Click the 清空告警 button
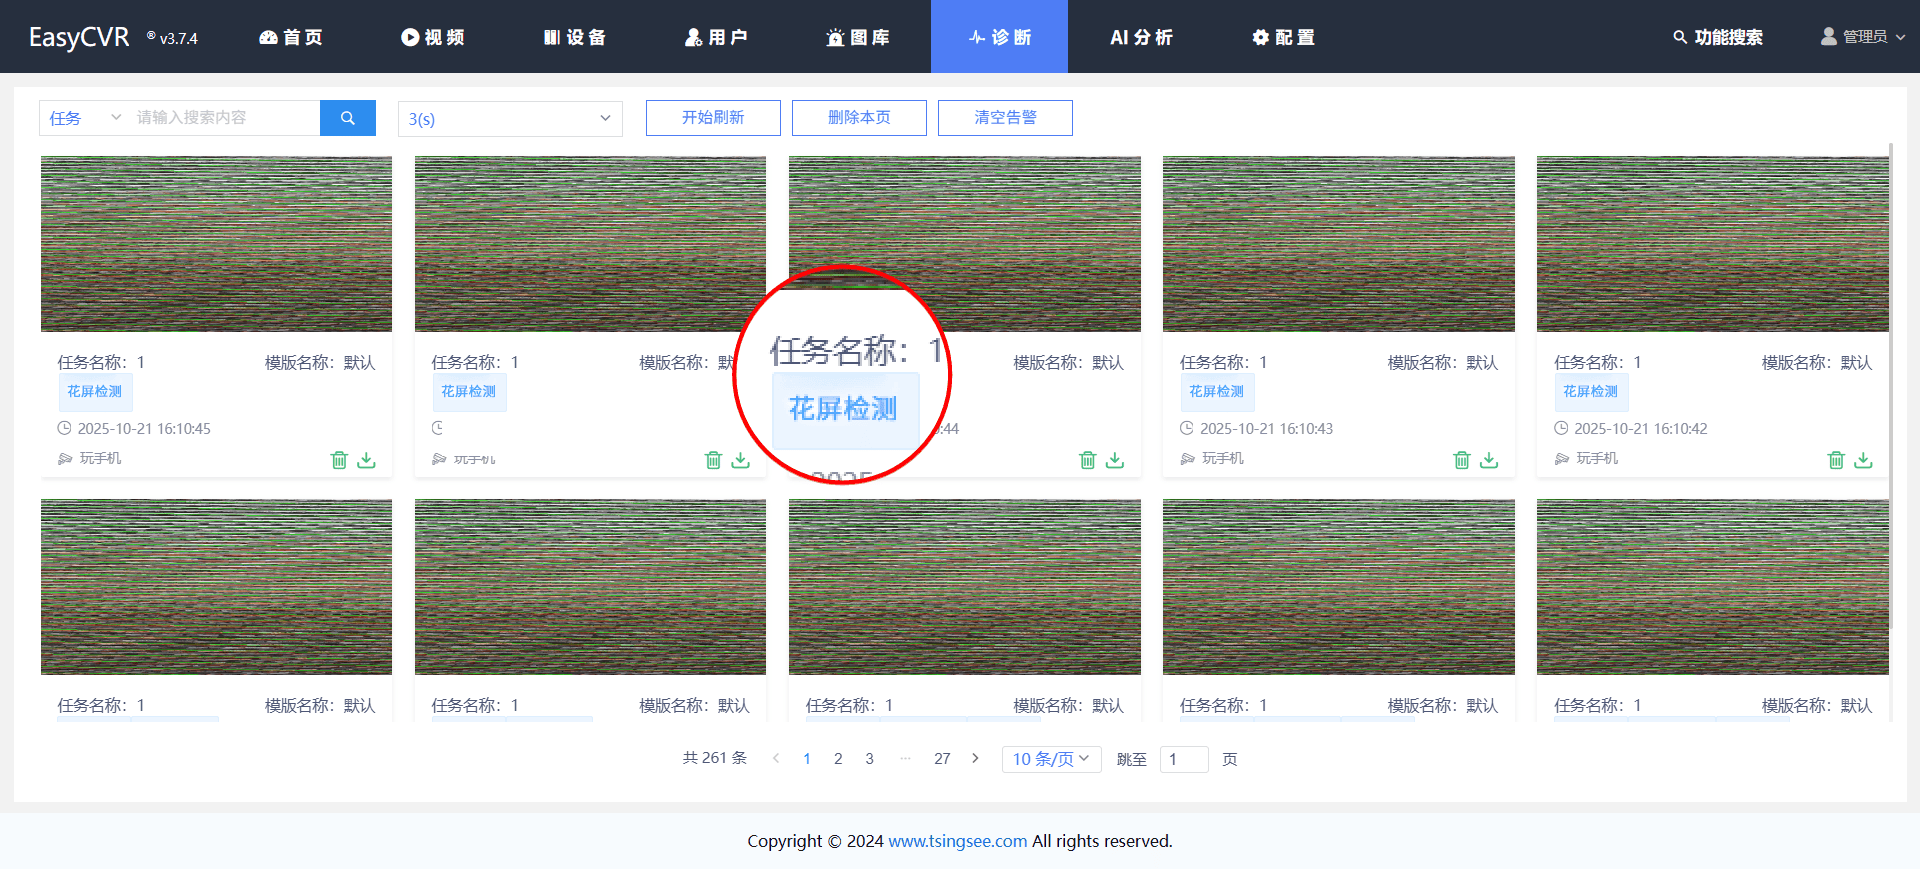This screenshot has width=1920, height=869. [1004, 118]
